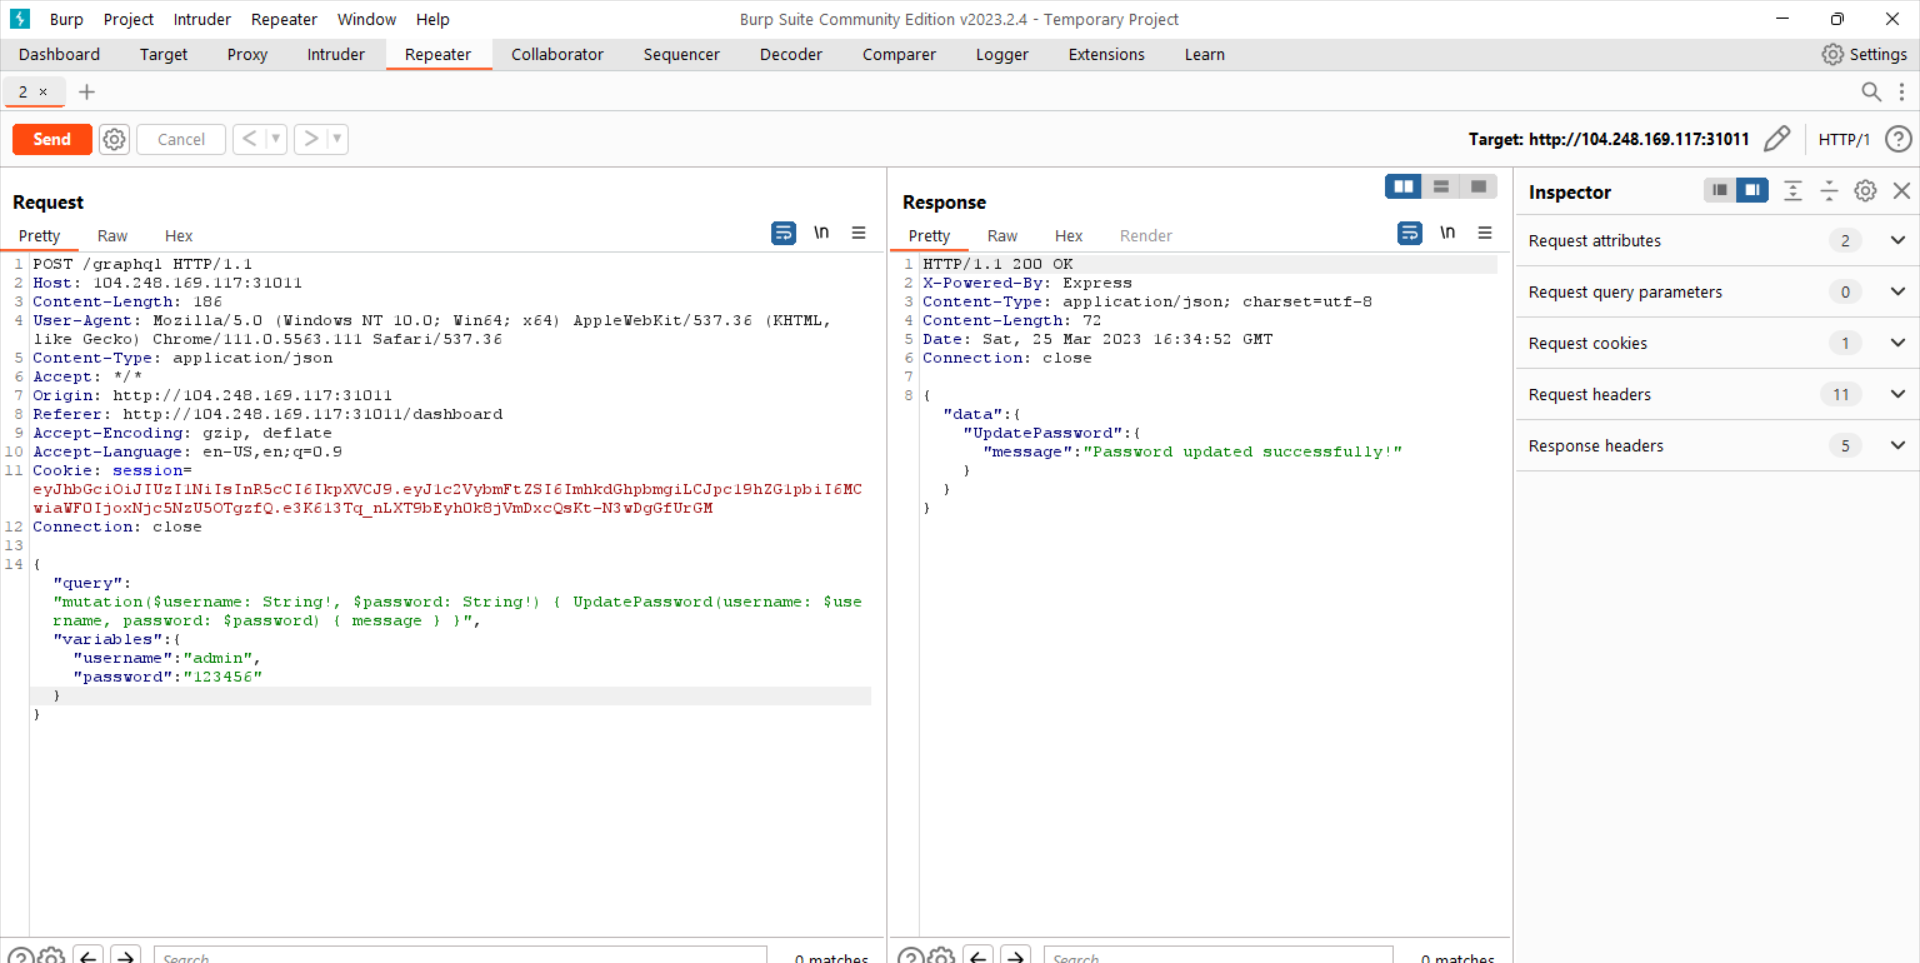
Task: Toggle word wrap in the Request editor
Action: click(x=783, y=233)
